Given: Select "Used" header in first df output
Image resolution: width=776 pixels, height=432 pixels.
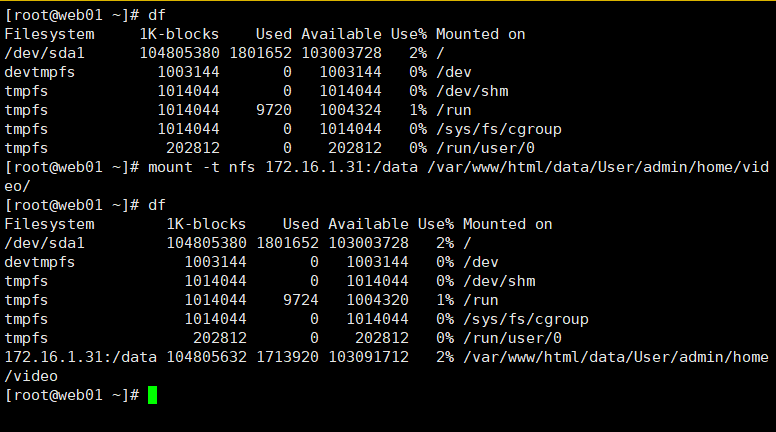Looking at the screenshot, I should 274,34.
